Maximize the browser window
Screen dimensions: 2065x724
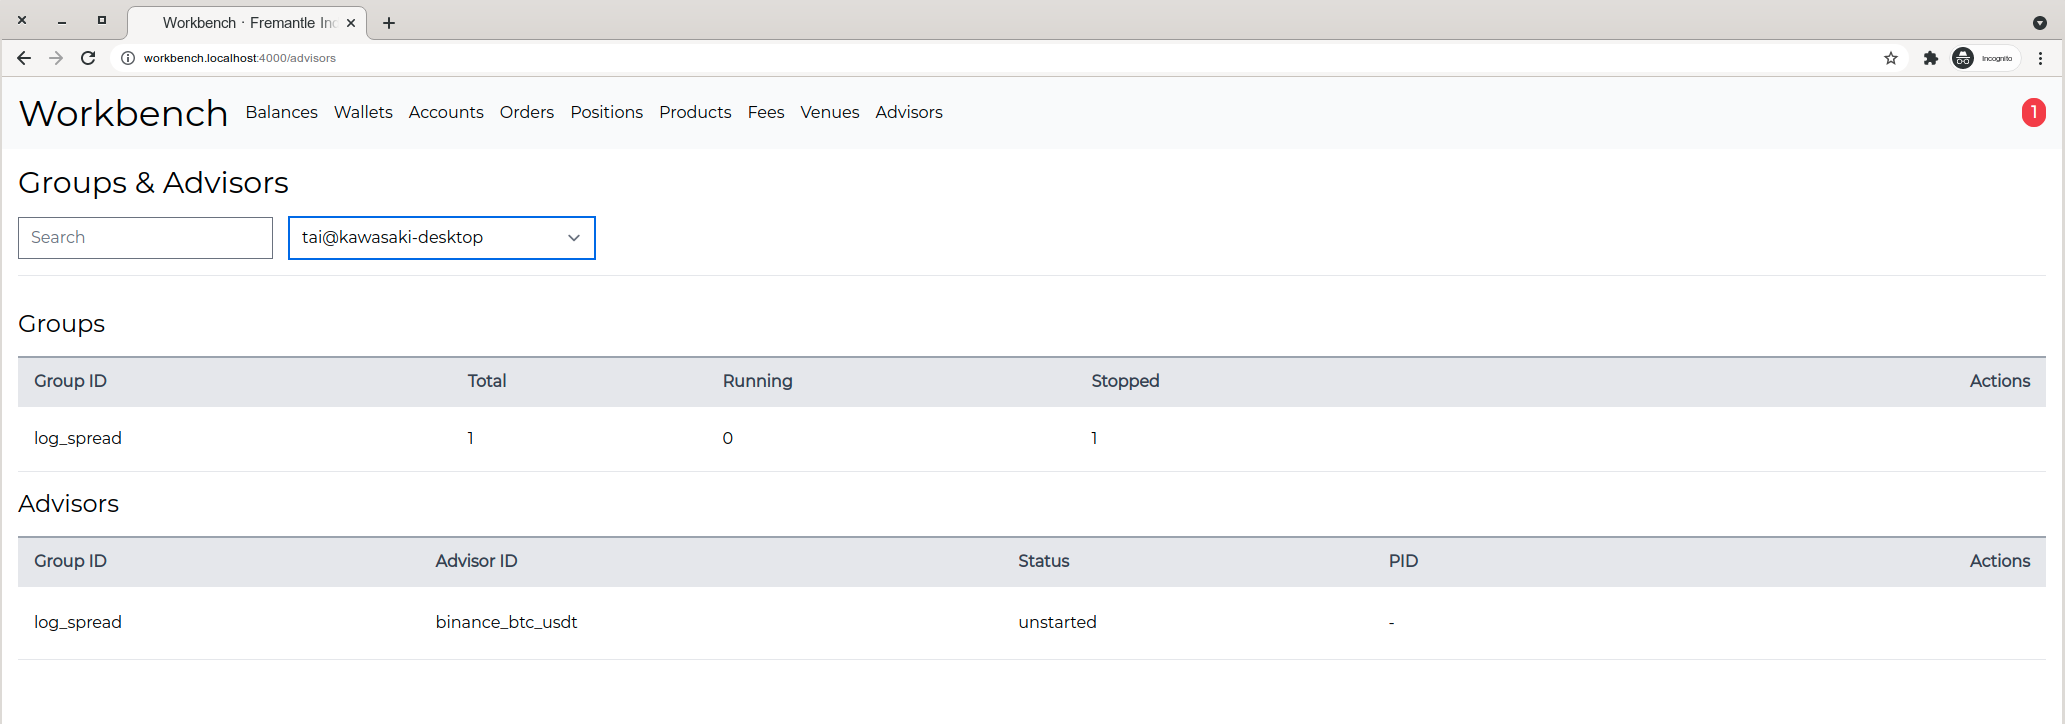click(x=102, y=20)
